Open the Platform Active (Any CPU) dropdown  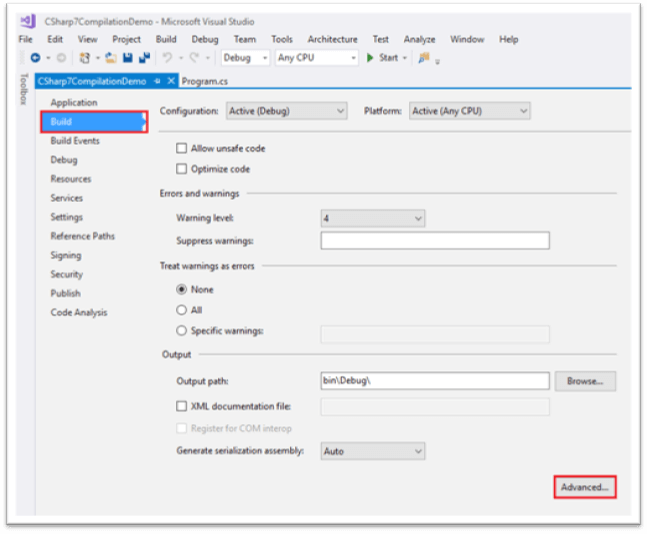(470, 111)
